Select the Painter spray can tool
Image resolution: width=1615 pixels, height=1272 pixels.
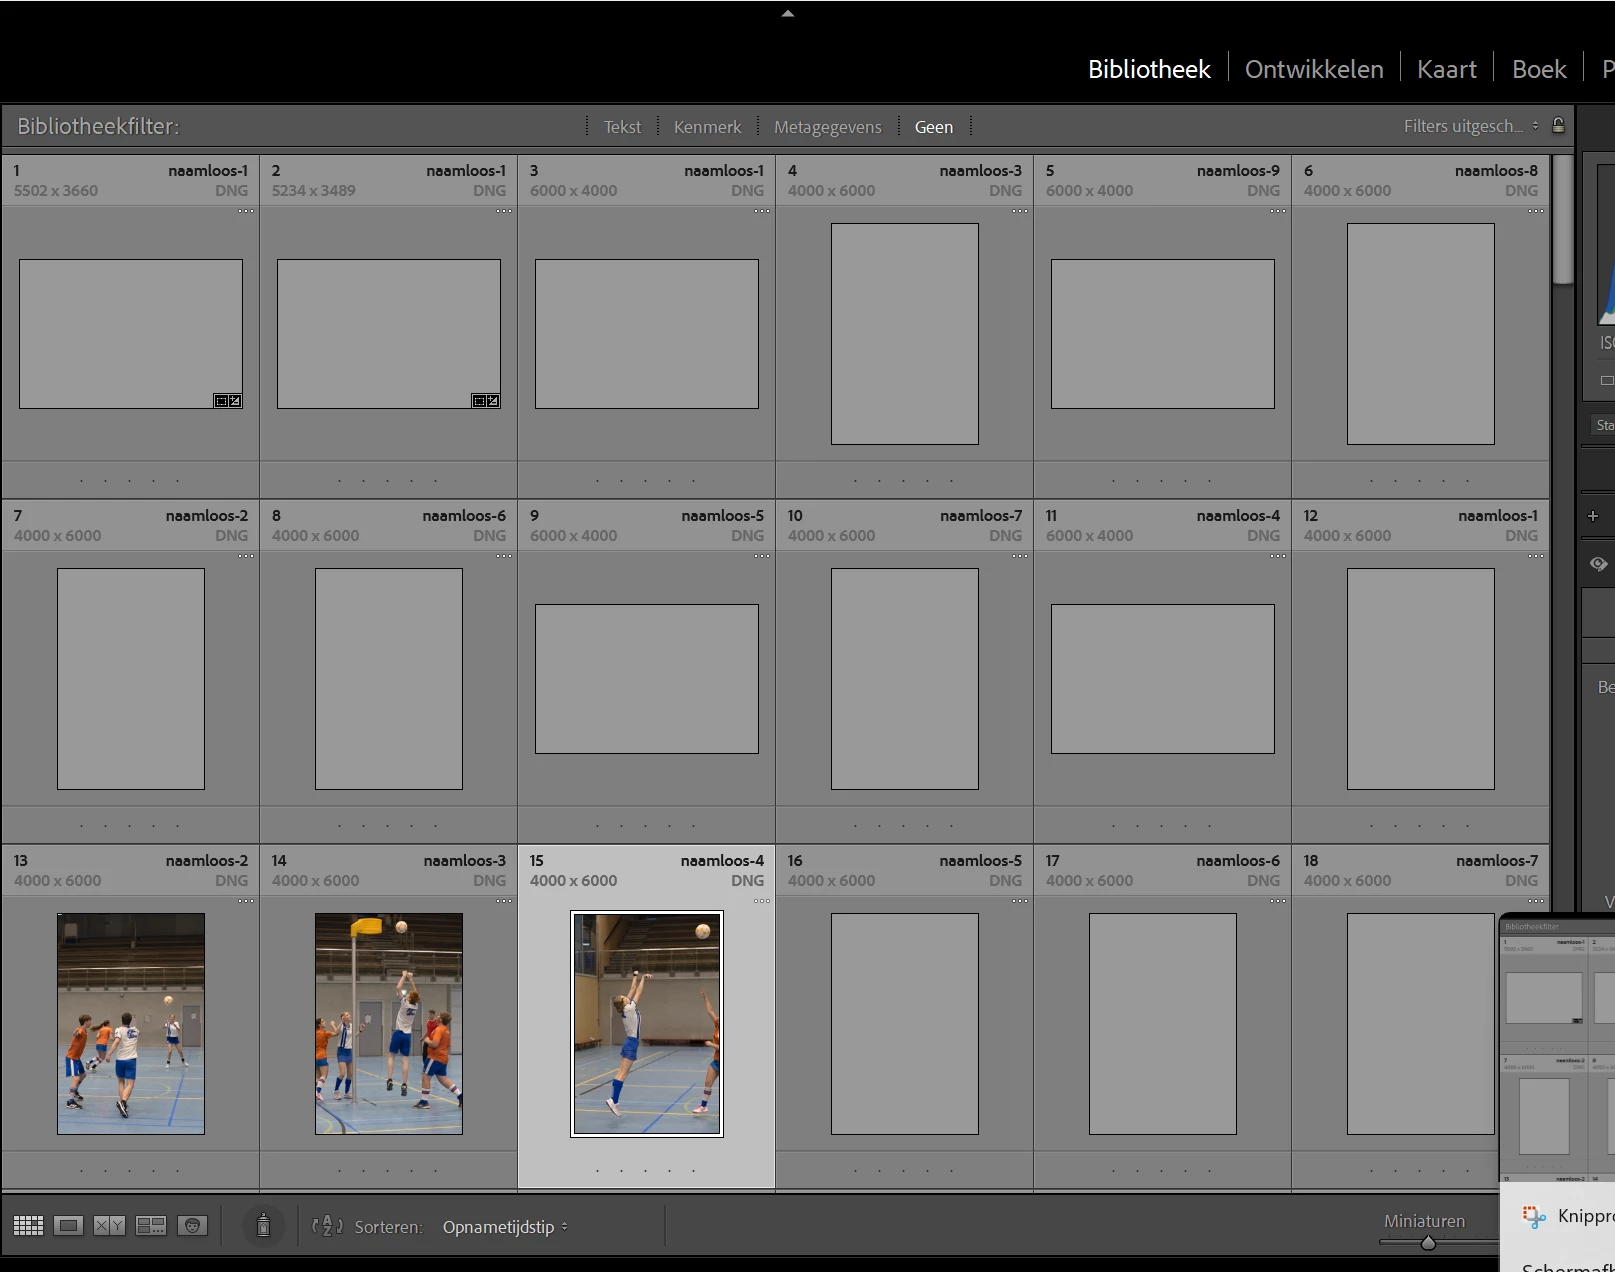[x=263, y=1225]
